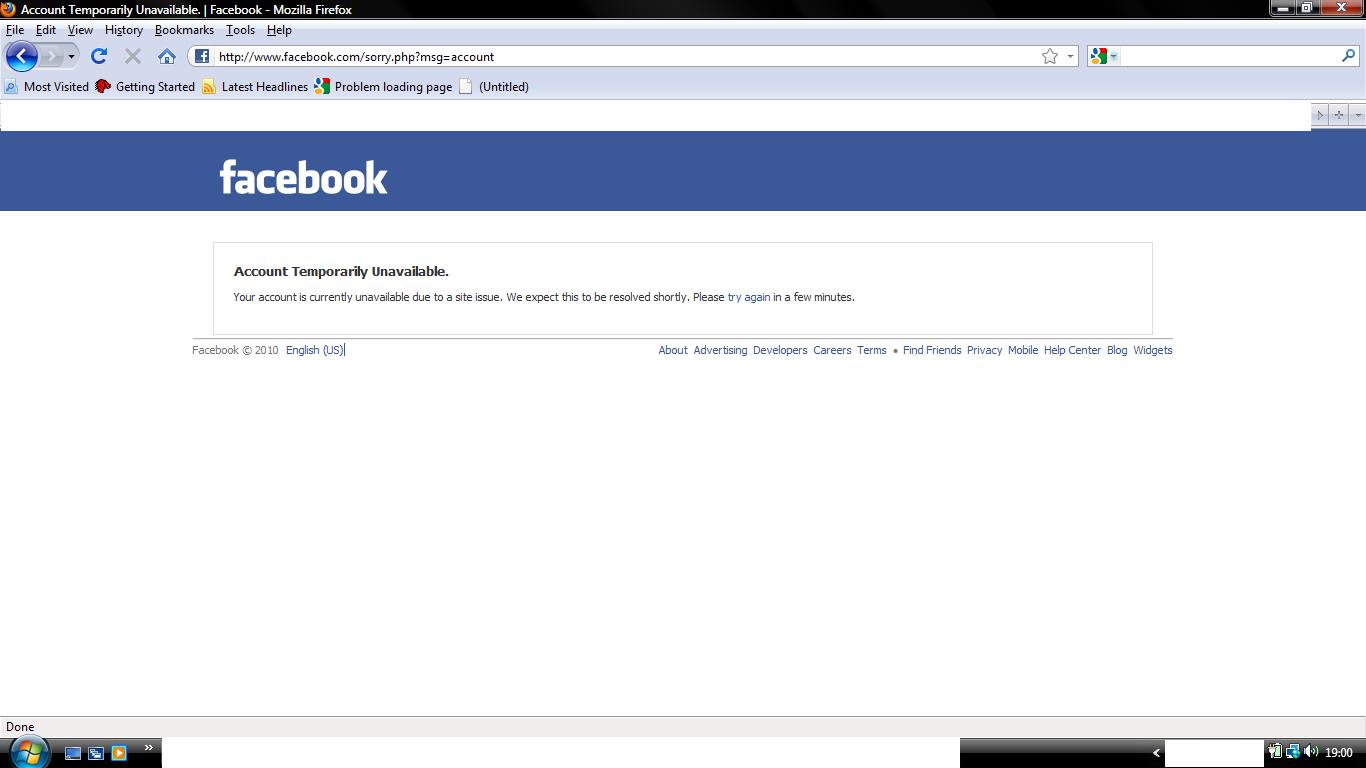Go to the Home page icon
The width and height of the screenshot is (1366, 768).
point(167,57)
